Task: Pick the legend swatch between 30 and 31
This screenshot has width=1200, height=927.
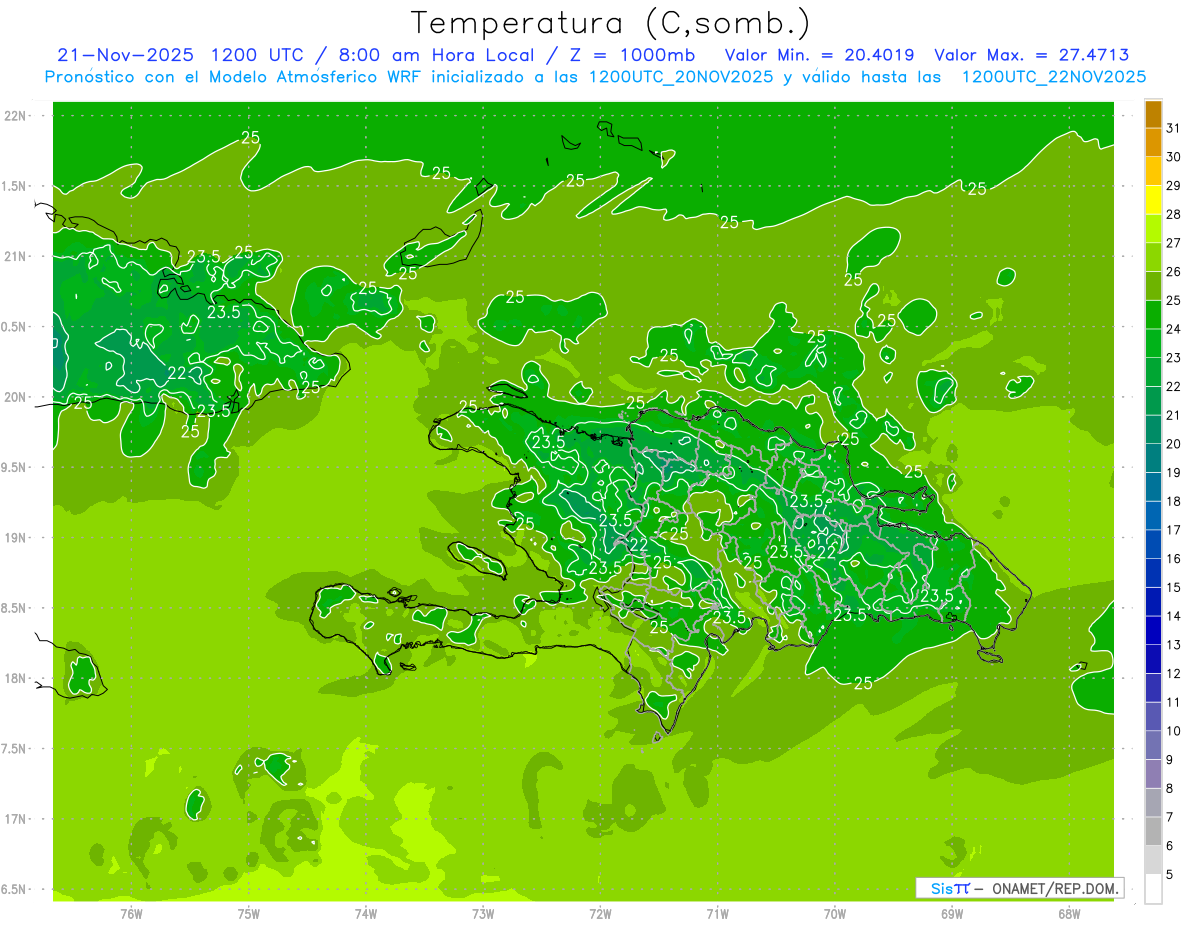Action: [x=1153, y=142]
